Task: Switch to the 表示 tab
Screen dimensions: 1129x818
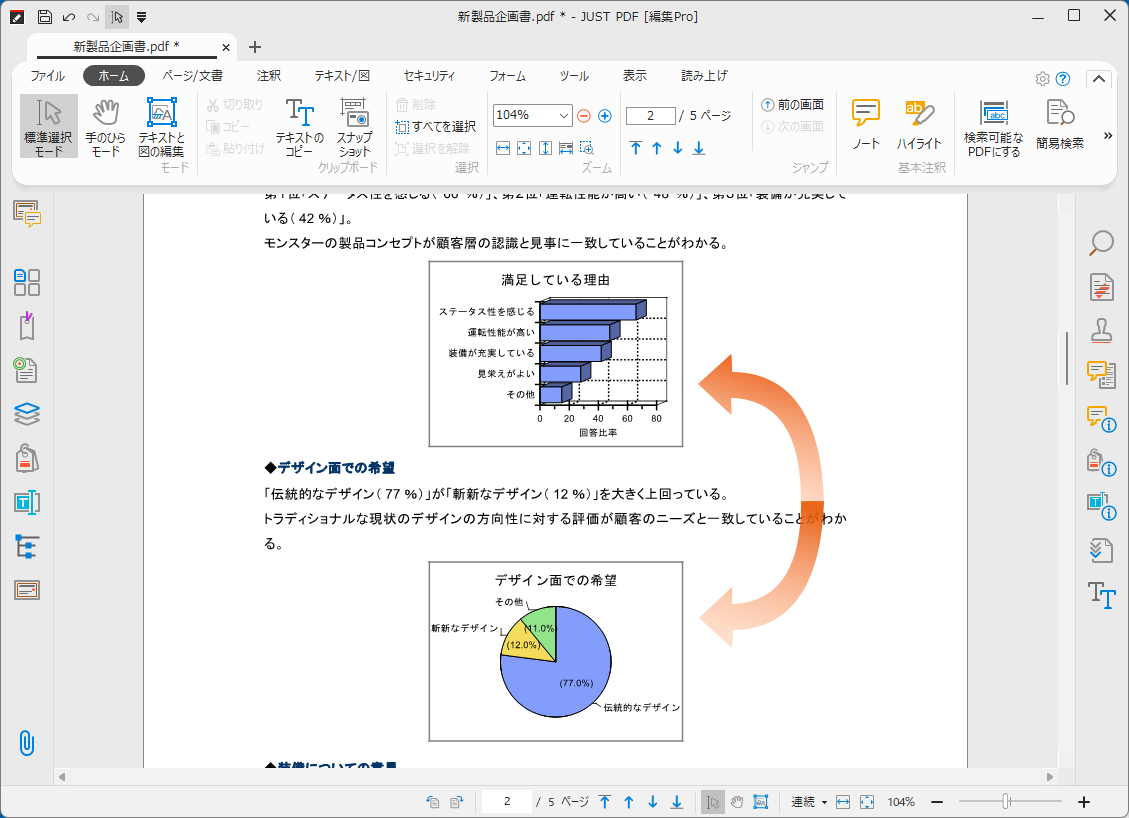Action: click(x=634, y=76)
